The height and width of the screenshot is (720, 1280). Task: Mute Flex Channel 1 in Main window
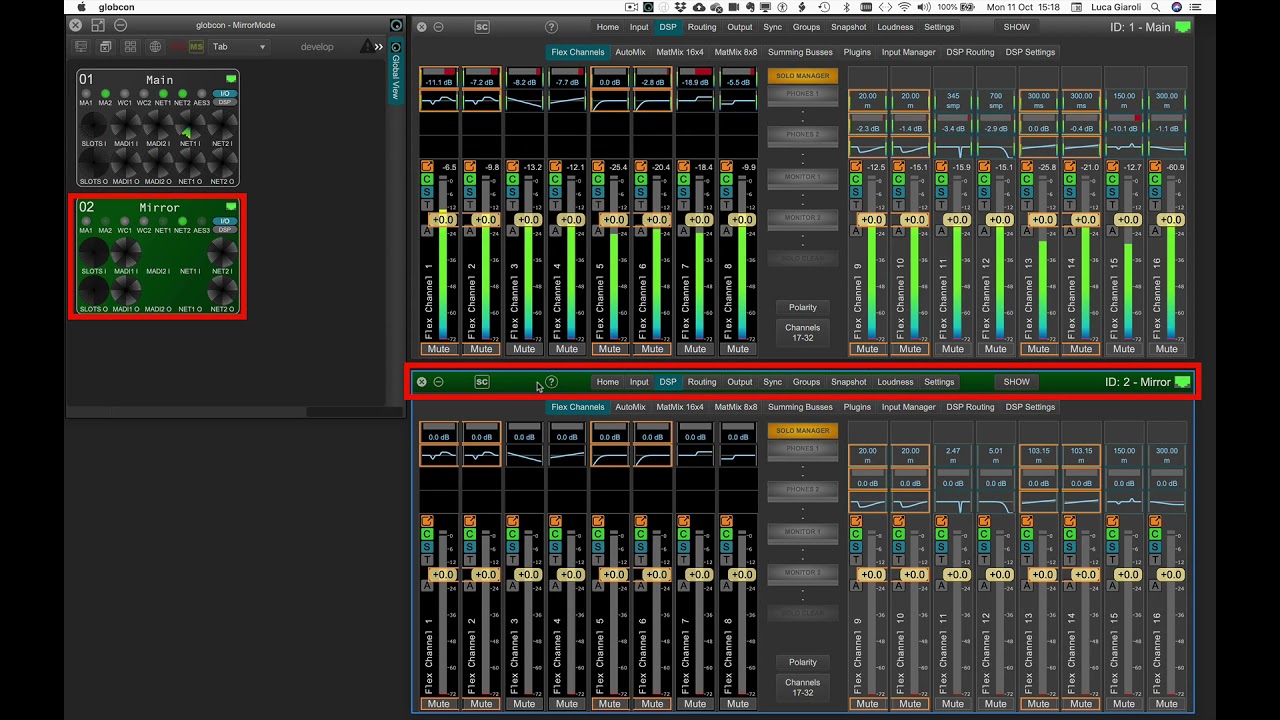click(x=439, y=349)
